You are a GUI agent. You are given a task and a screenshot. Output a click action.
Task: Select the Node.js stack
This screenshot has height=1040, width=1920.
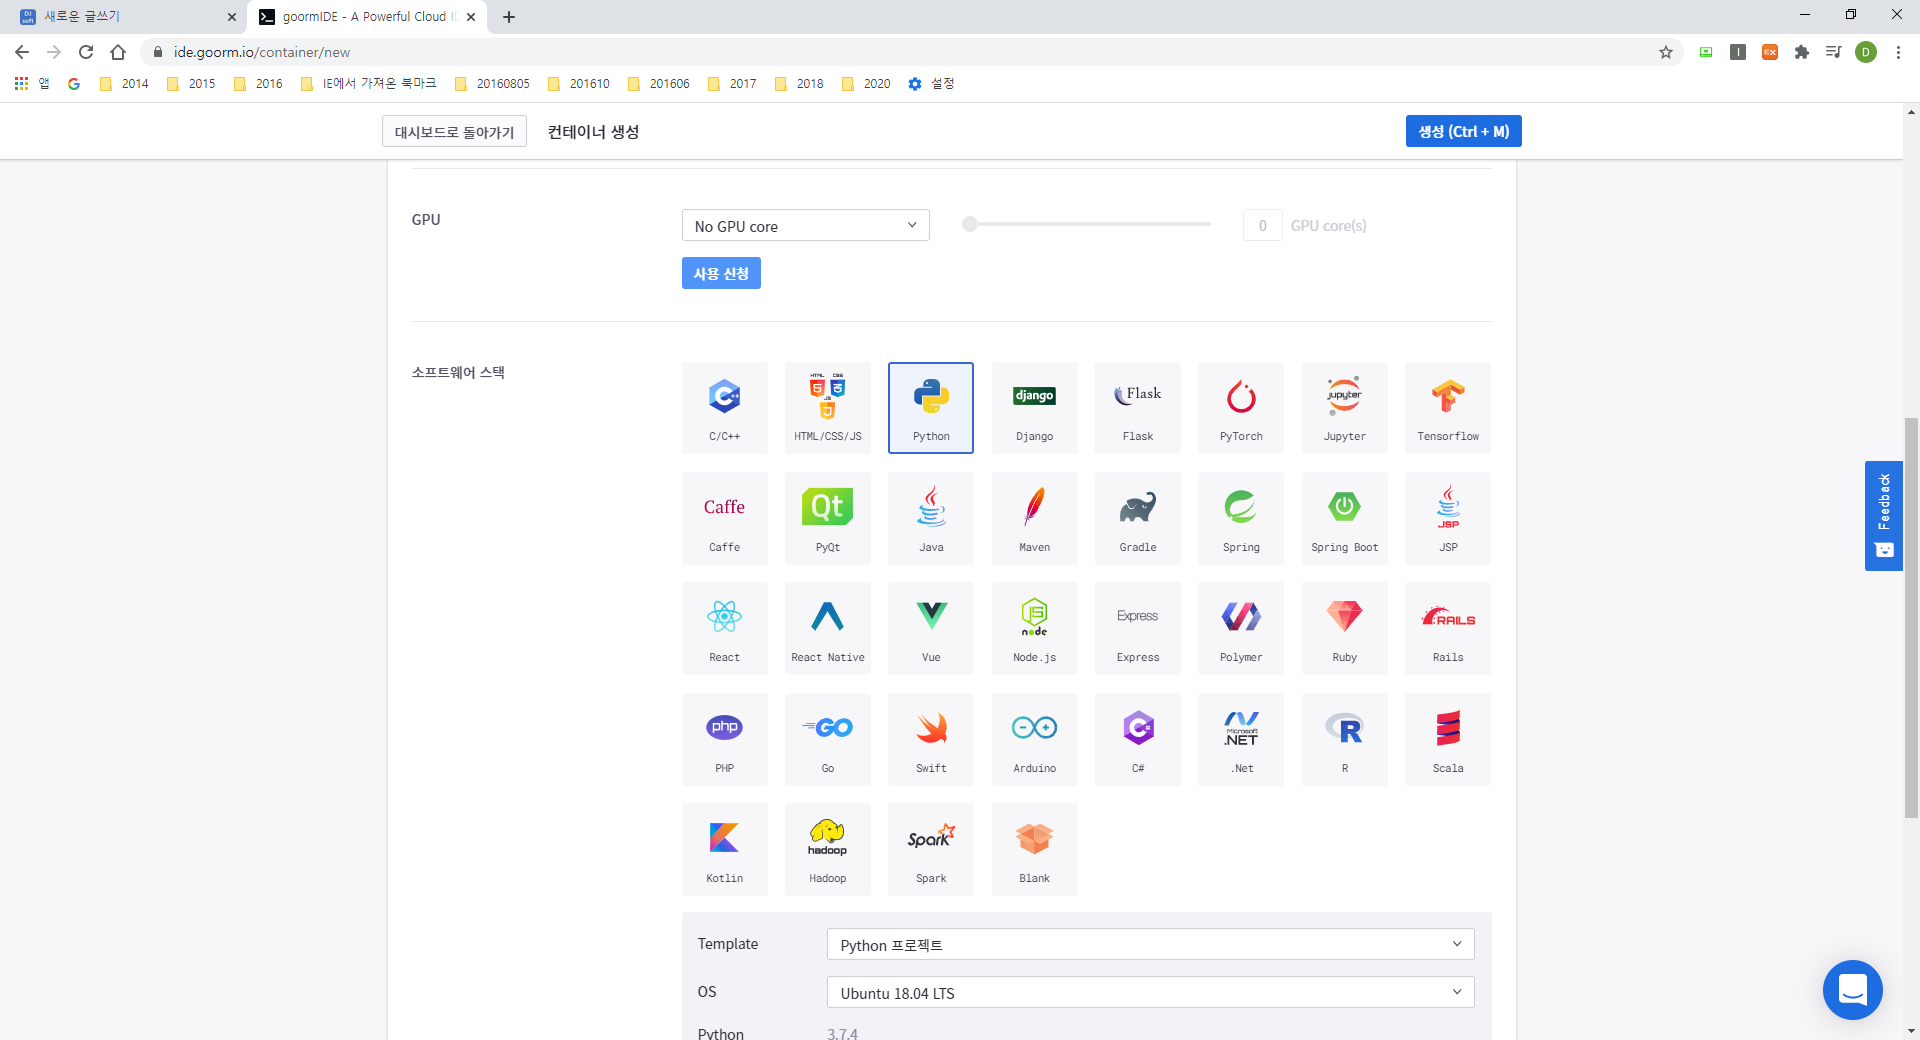1035,629
